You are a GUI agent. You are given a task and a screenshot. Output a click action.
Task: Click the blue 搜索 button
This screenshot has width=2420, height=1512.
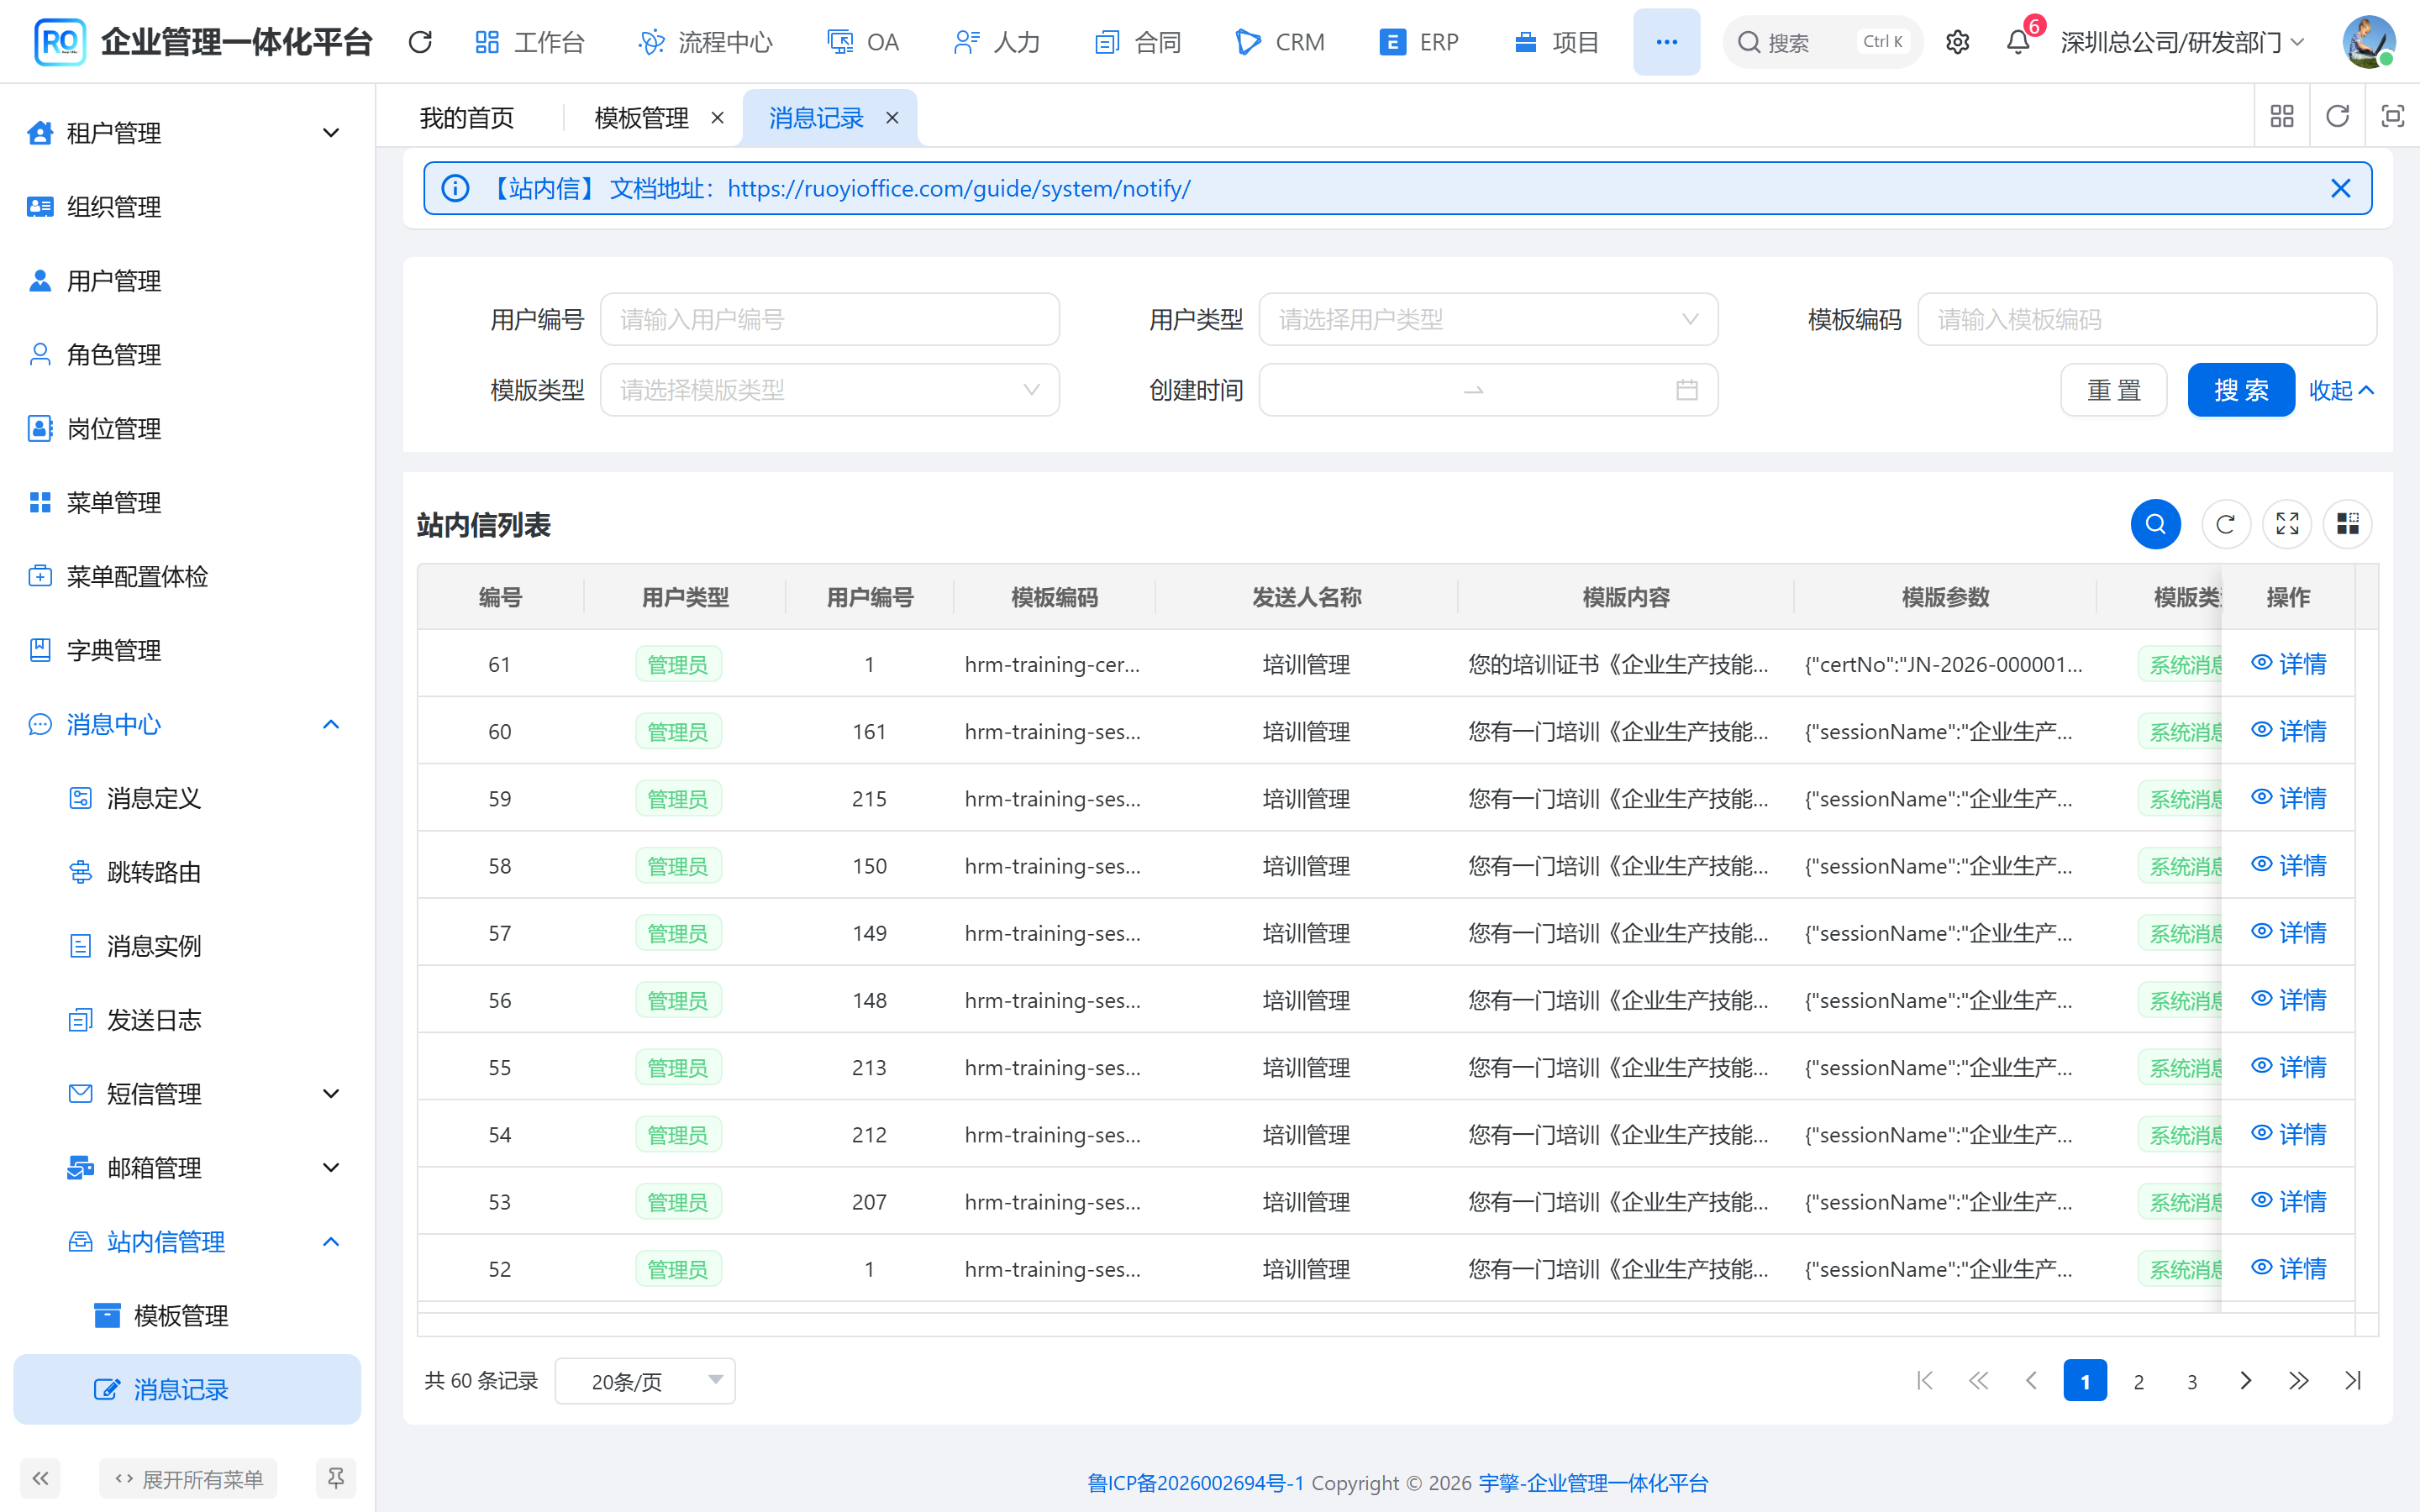[x=2241, y=390]
